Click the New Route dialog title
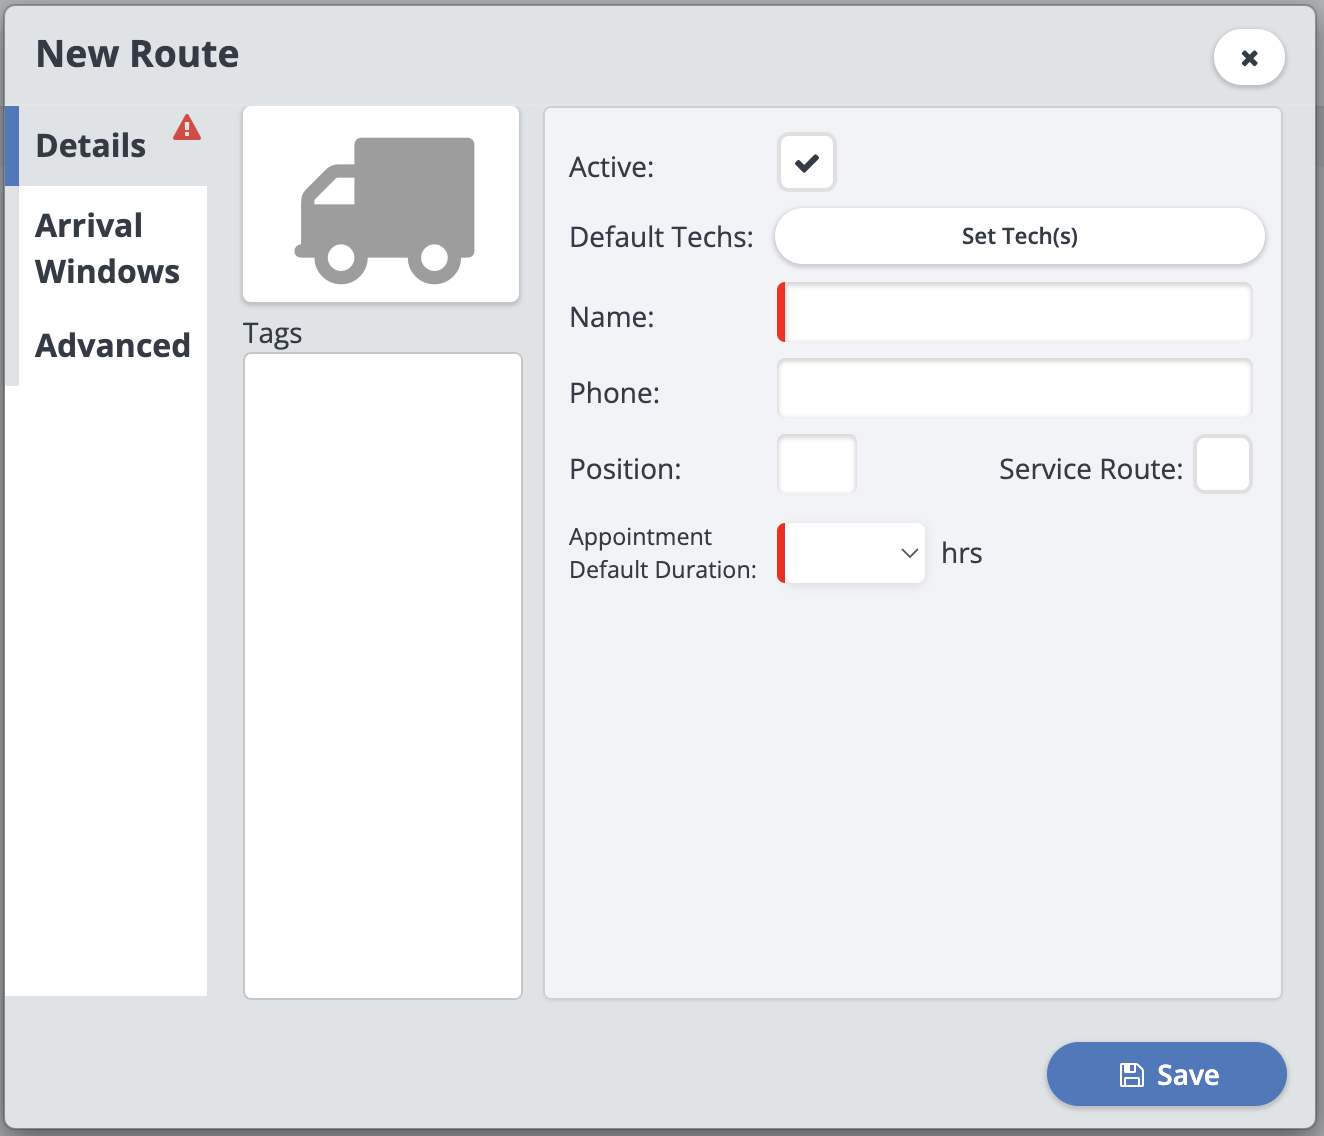This screenshot has height=1136, width=1324. (138, 54)
